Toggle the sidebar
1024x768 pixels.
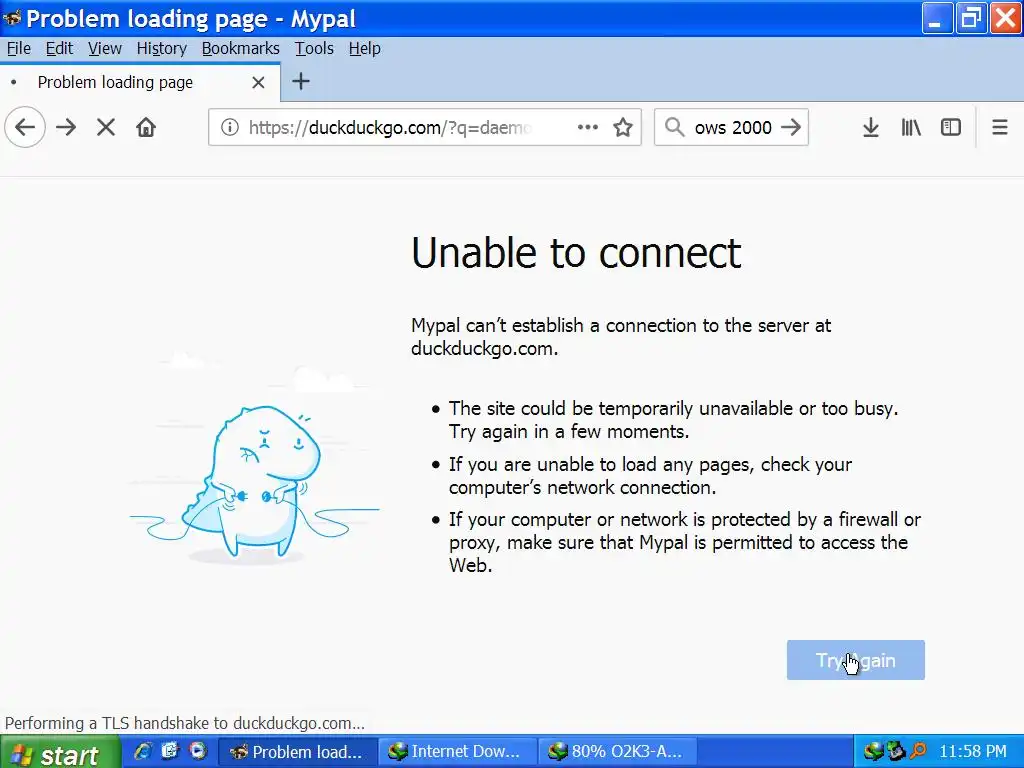tap(951, 127)
